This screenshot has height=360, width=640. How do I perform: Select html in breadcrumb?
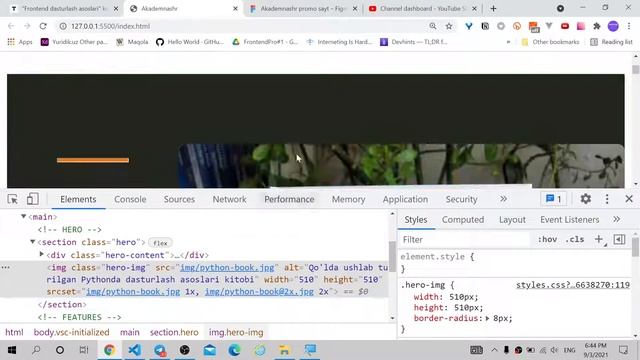(14, 332)
